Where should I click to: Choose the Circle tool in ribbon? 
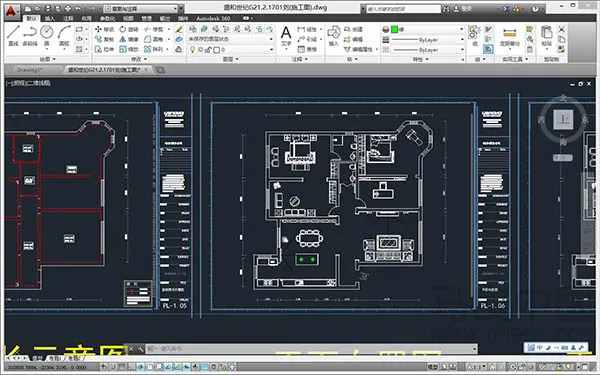coord(47,35)
